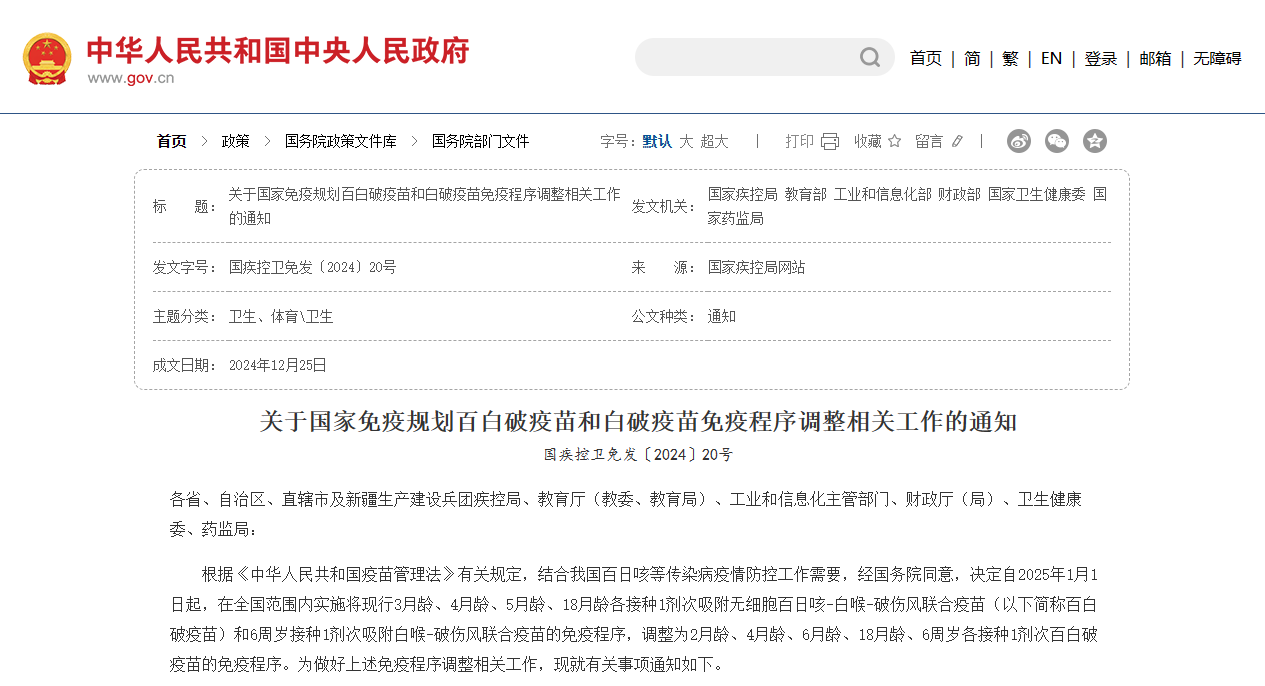
Task: Switch font size to 大
Action: 686,142
